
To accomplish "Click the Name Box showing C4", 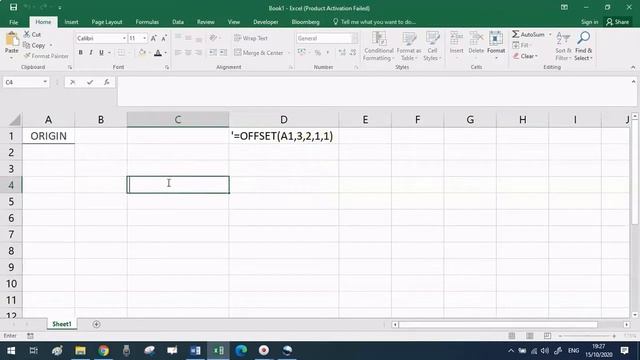I will tap(22, 82).
